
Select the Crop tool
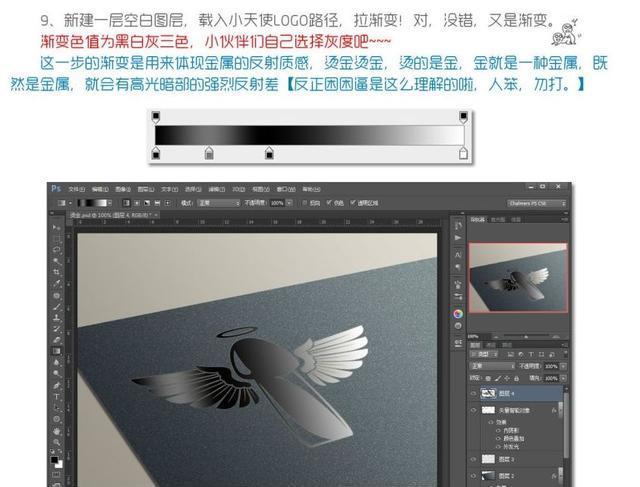coord(56,272)
